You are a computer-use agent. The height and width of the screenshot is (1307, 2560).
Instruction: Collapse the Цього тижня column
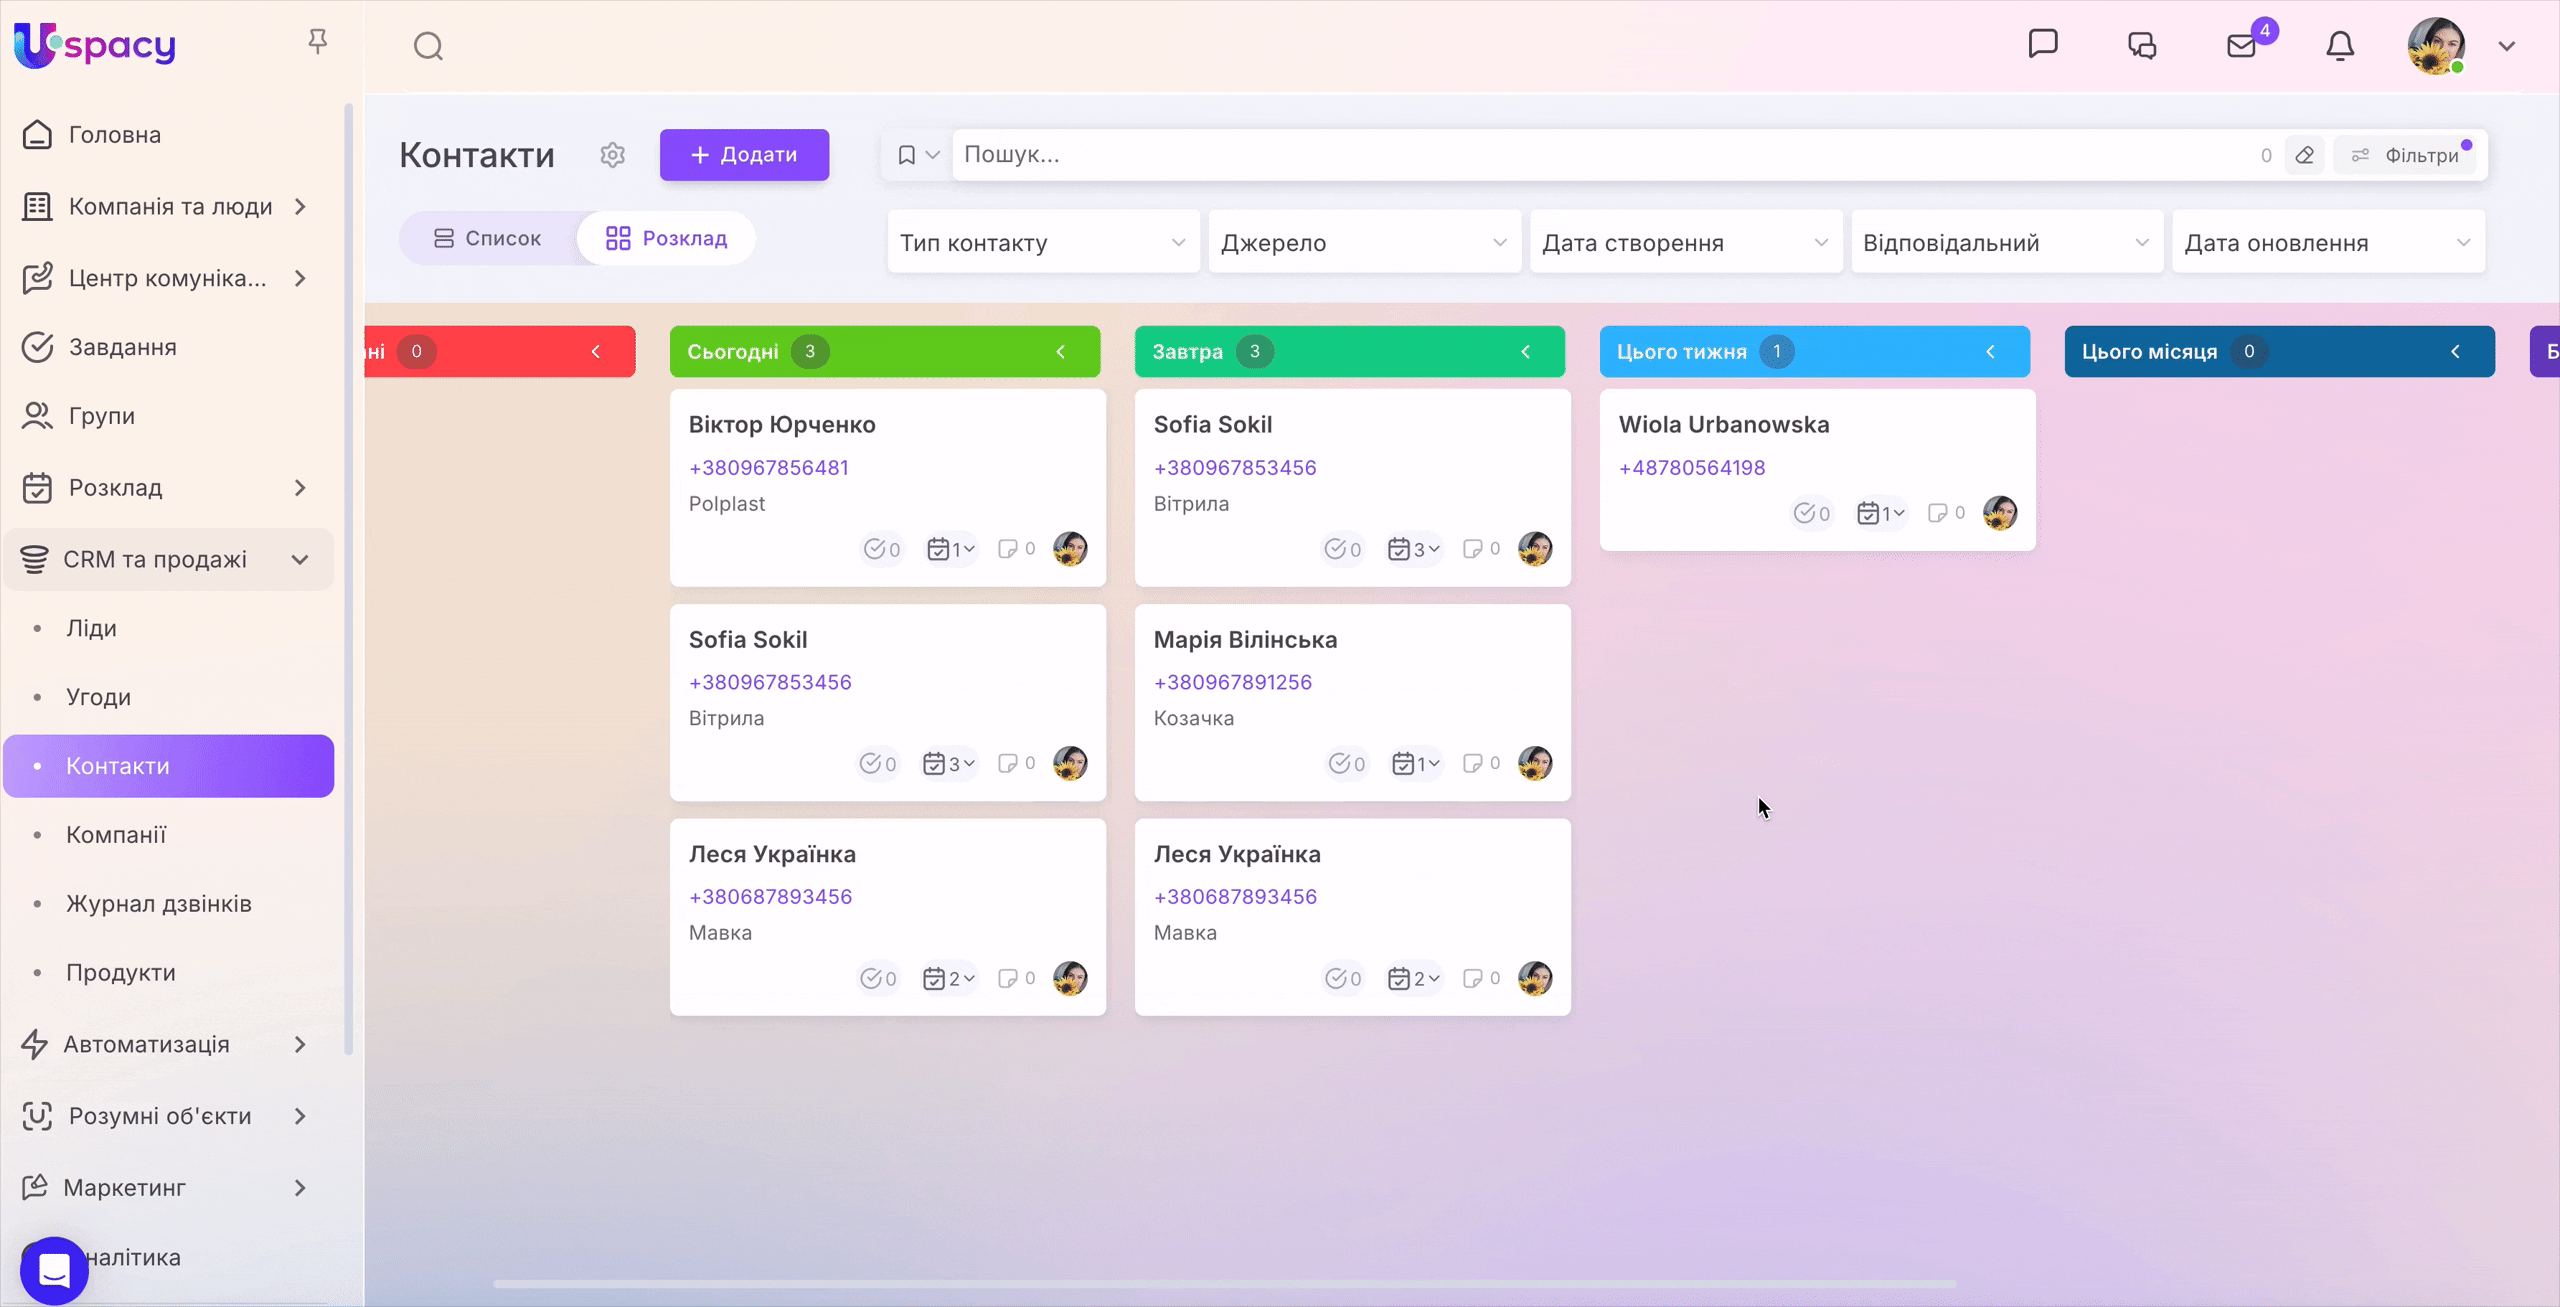[1991, 352]
